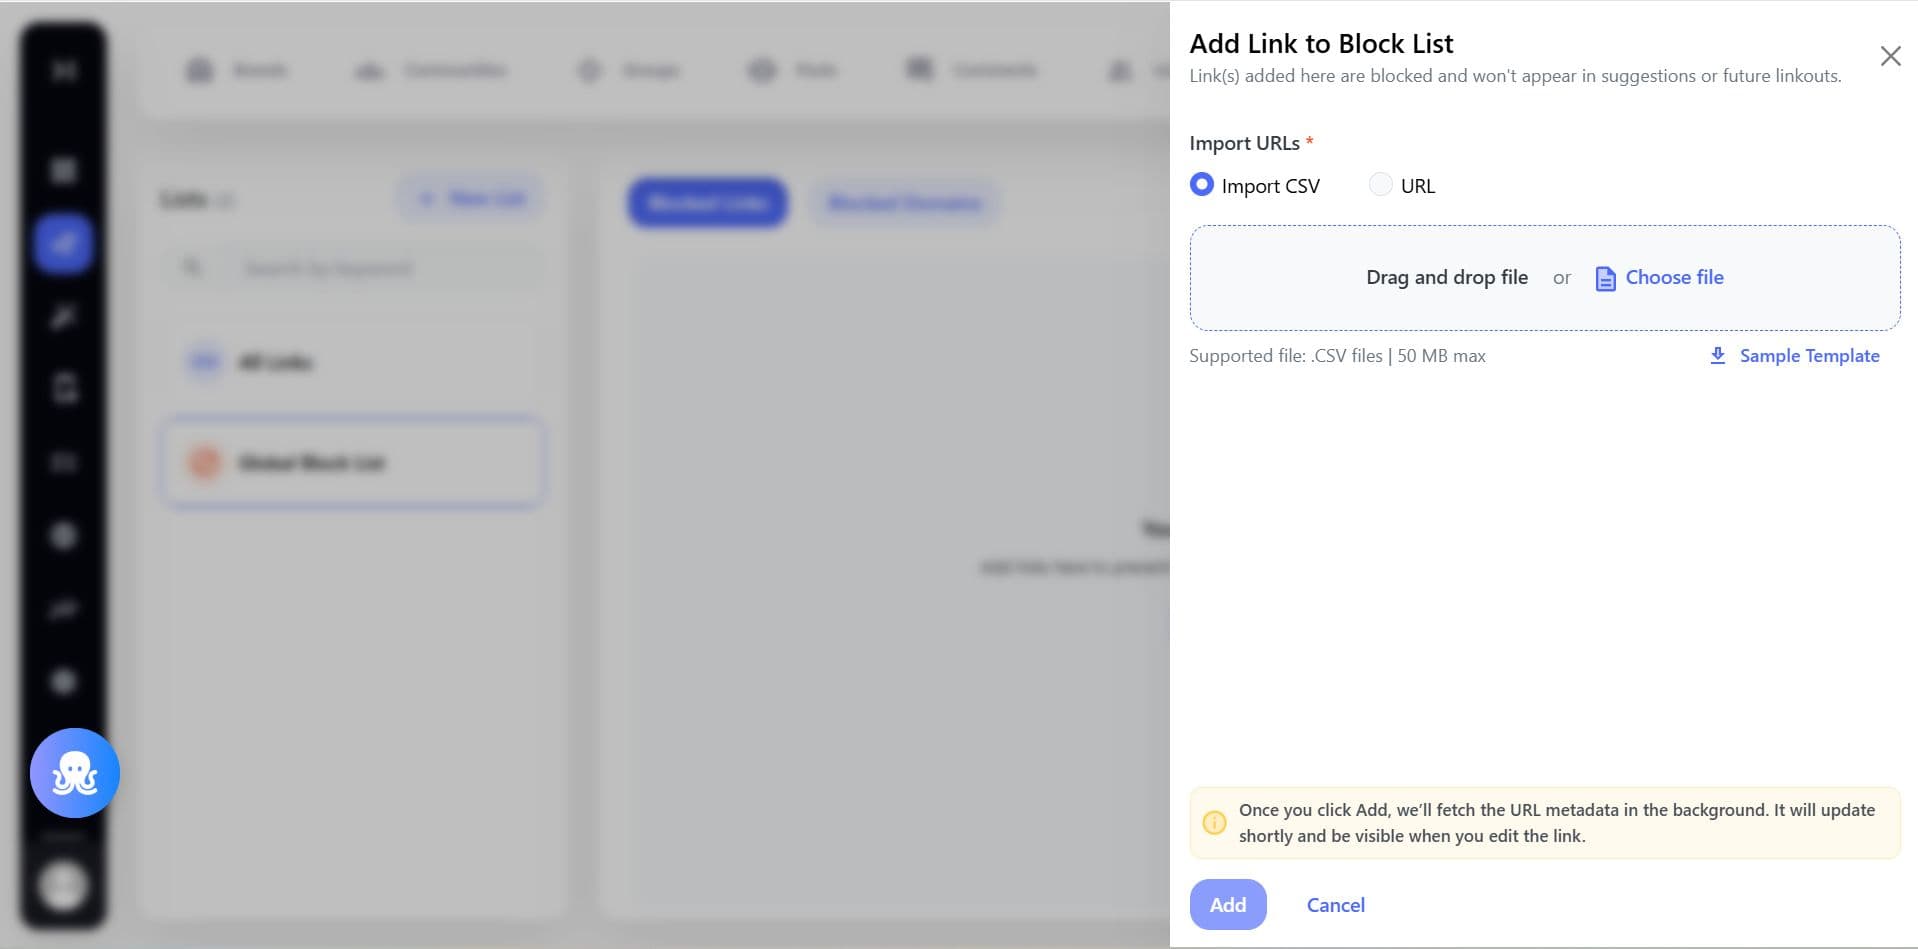
Task: Open the Choose file link
Action: [1674, 278]
